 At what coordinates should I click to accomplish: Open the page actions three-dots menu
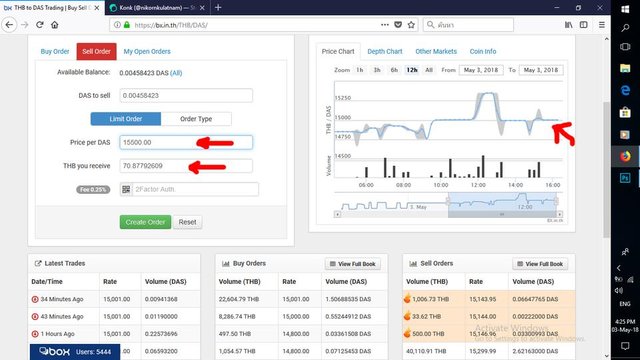pos(384,25)
